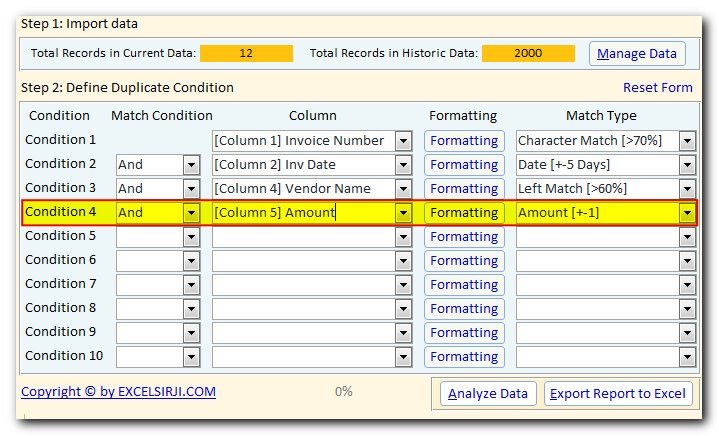Open Condition 5 match condition dropdown arrow

(x=192, y=237)
